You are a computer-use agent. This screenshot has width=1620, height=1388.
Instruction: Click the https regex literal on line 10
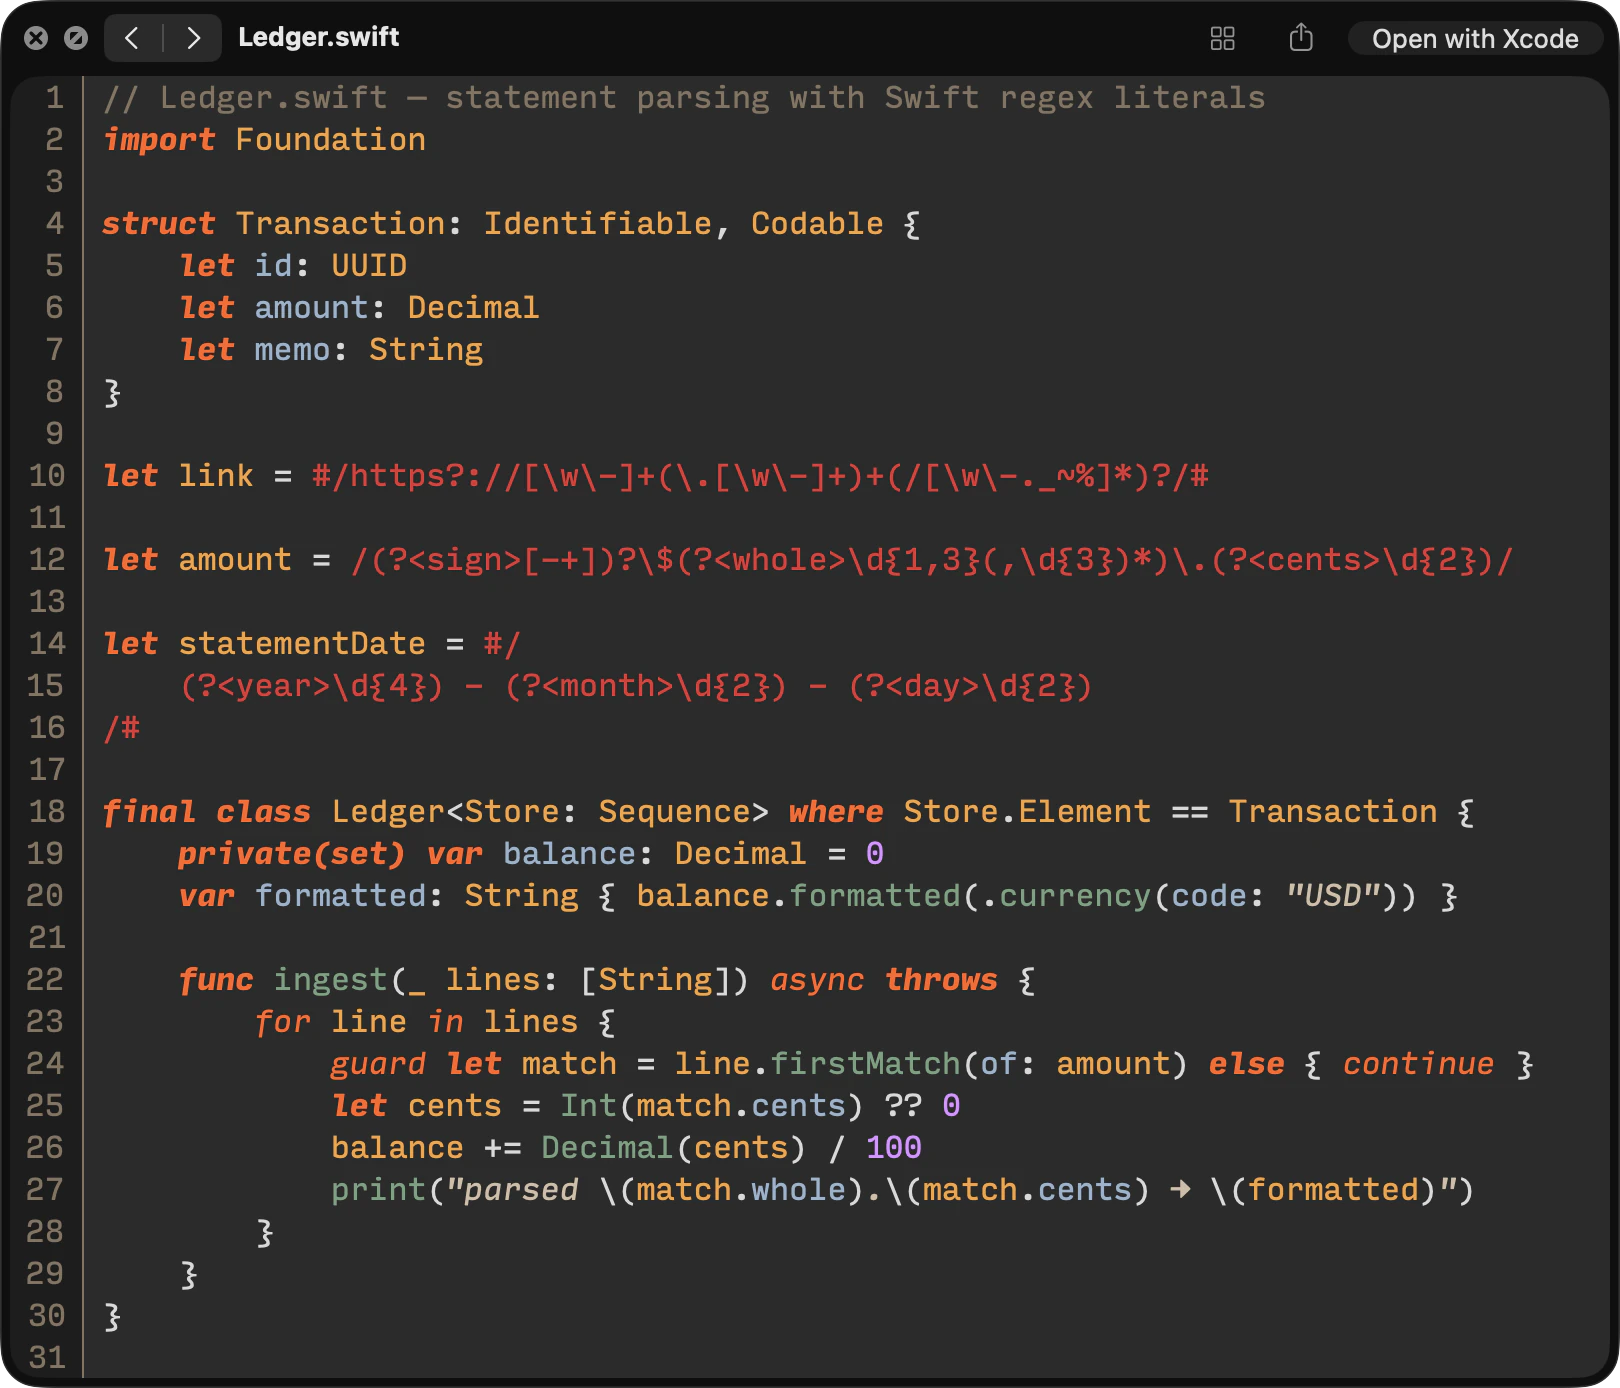tap(760, 476)
